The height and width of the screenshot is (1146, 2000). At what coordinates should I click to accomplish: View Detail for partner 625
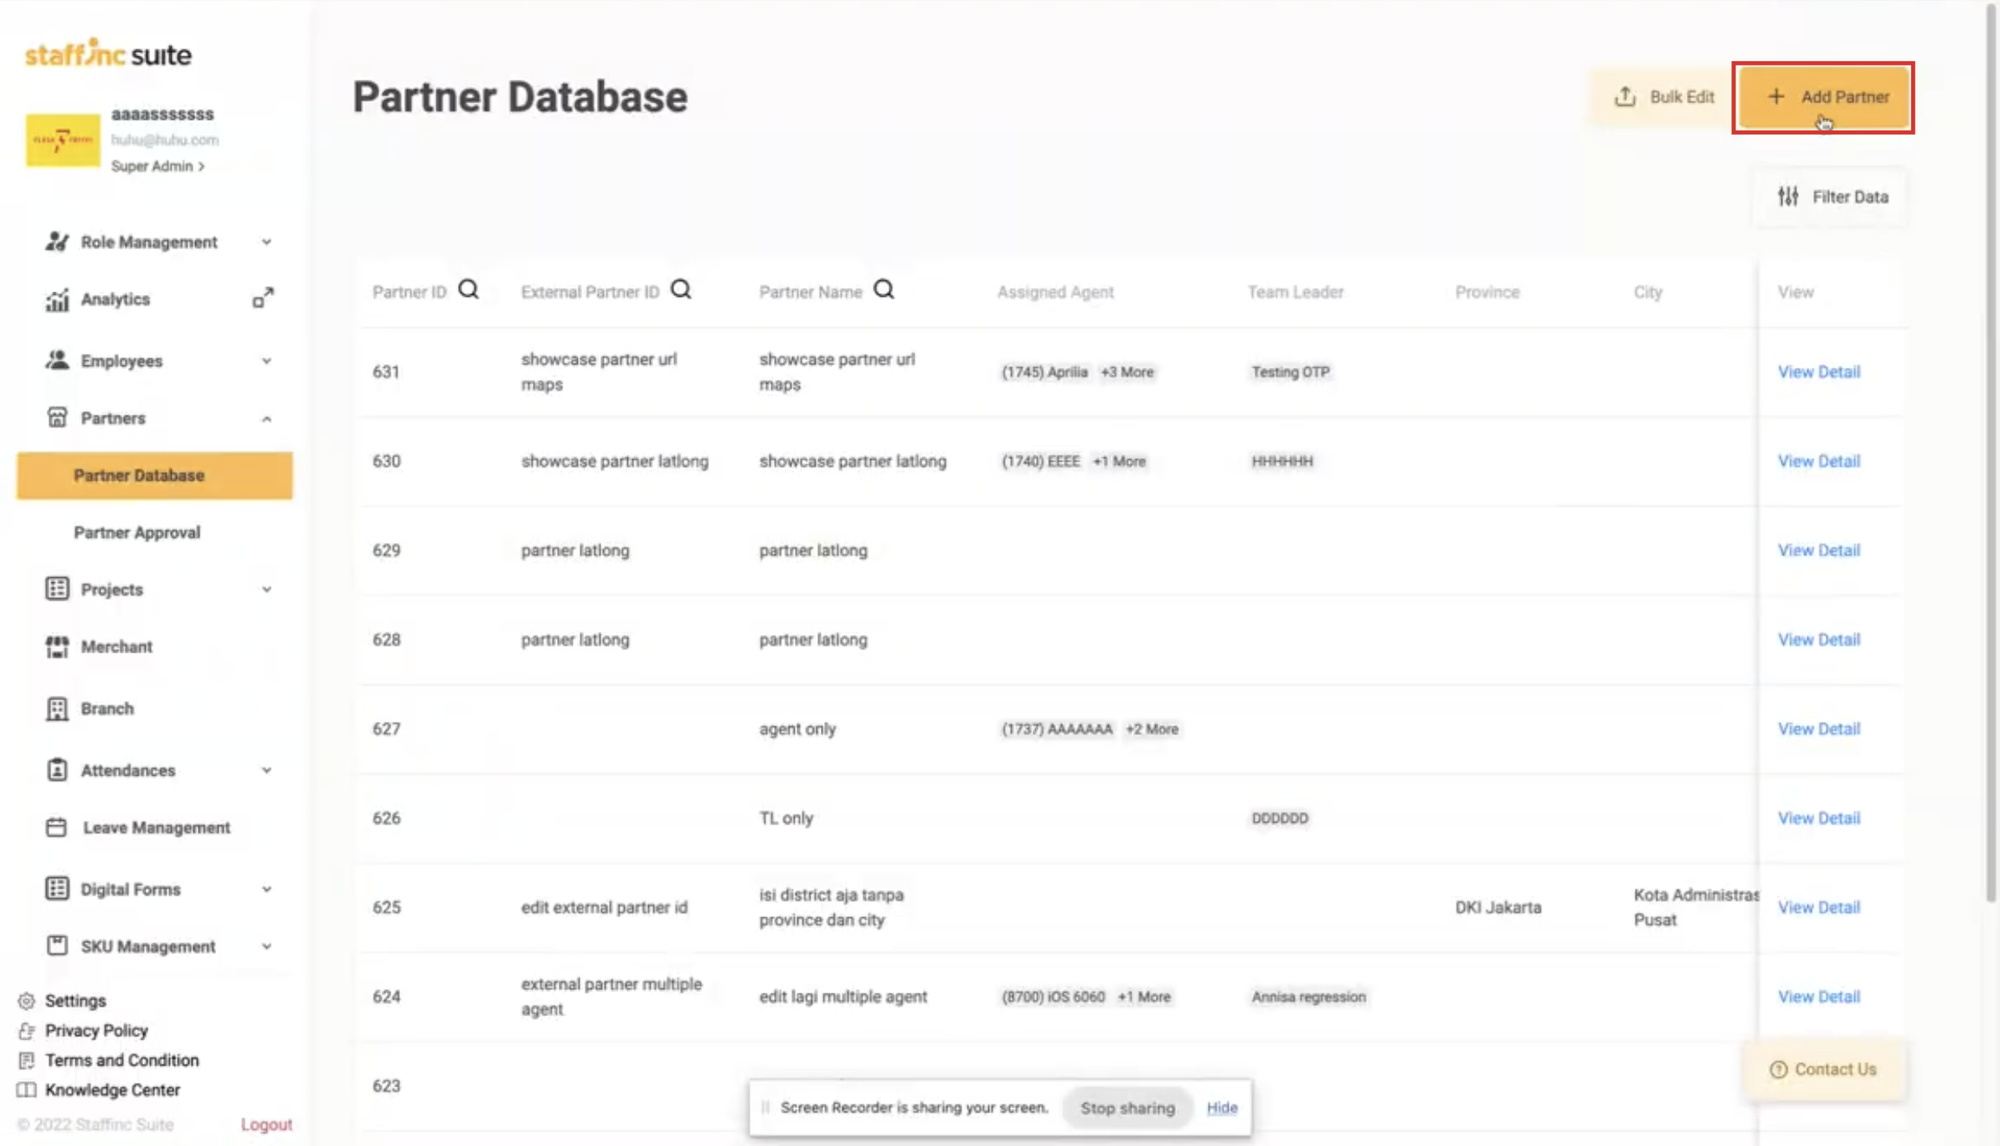1819,907
